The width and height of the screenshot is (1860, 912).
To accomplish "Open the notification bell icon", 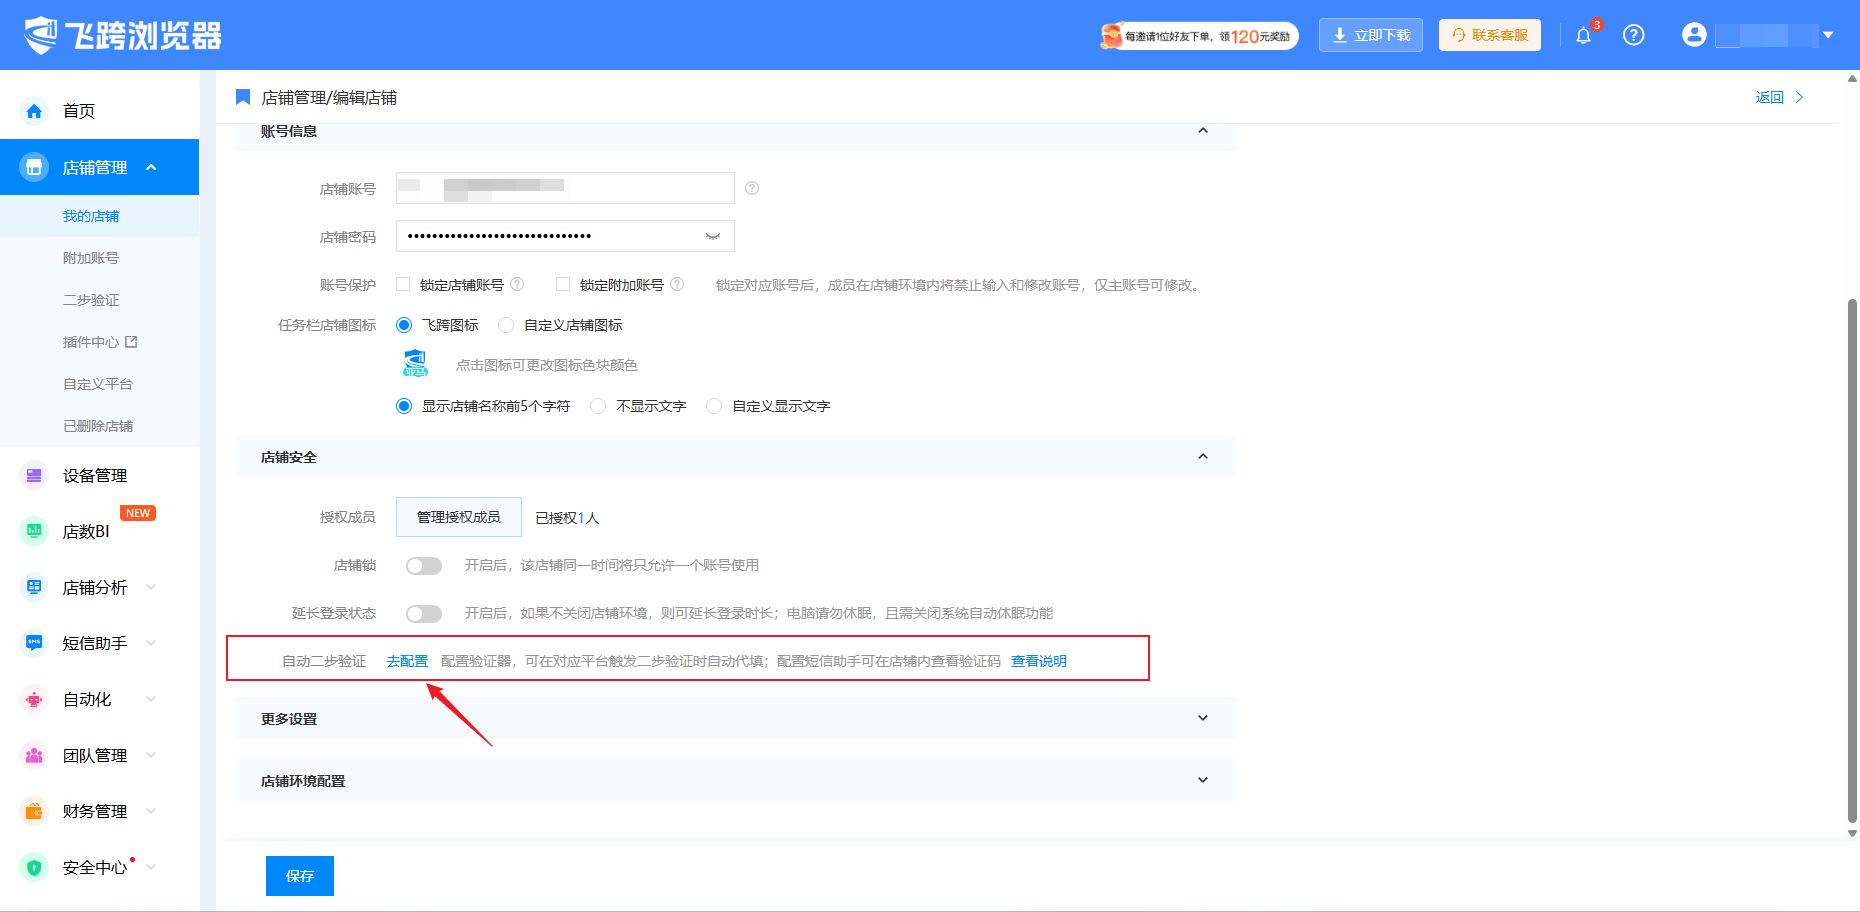I will tap(1583, 36).
